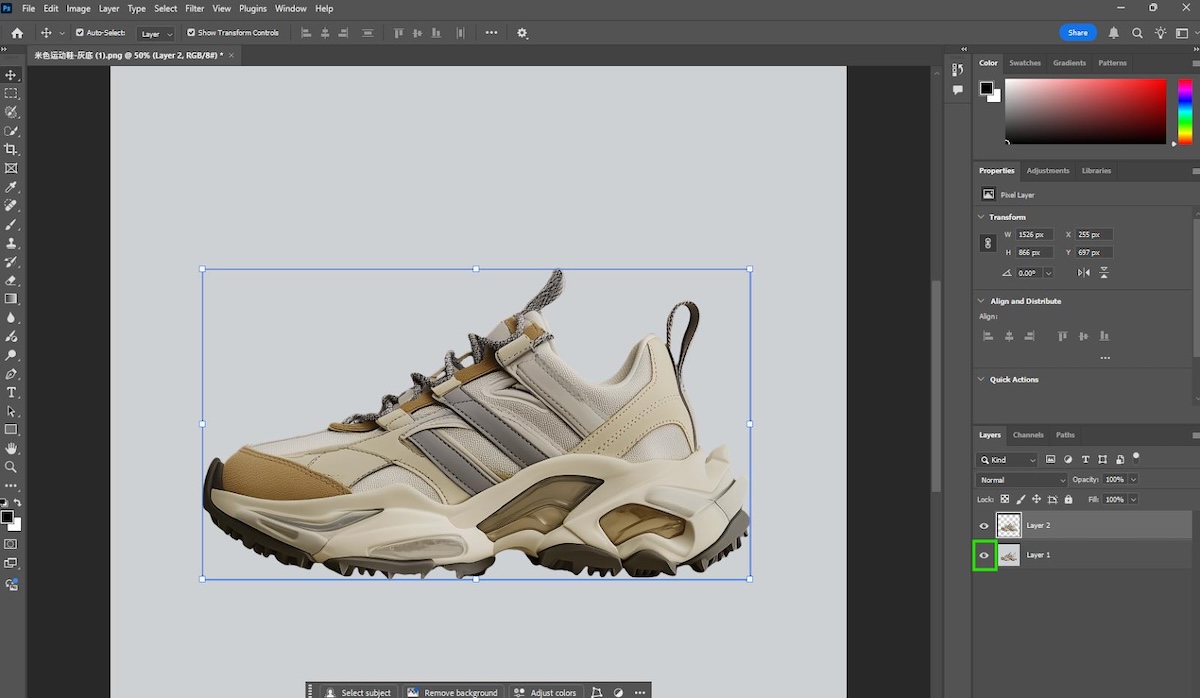Click the Remove background button
The height and width of the screenshot is (698, 1200).
pos(452,692)
